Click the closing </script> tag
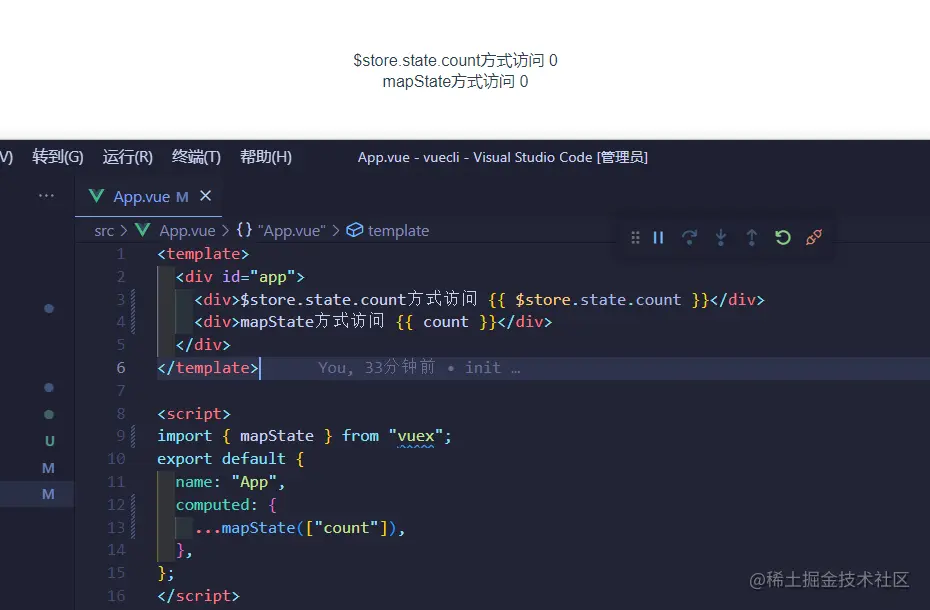The width and height of the screenshot is (930, 610). pos(198,596)
